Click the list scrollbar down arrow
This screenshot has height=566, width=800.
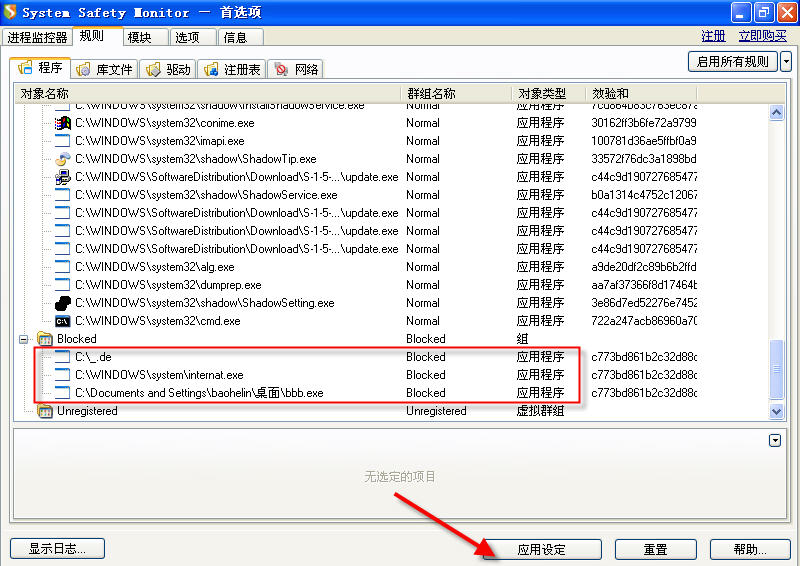click(777, 411)
